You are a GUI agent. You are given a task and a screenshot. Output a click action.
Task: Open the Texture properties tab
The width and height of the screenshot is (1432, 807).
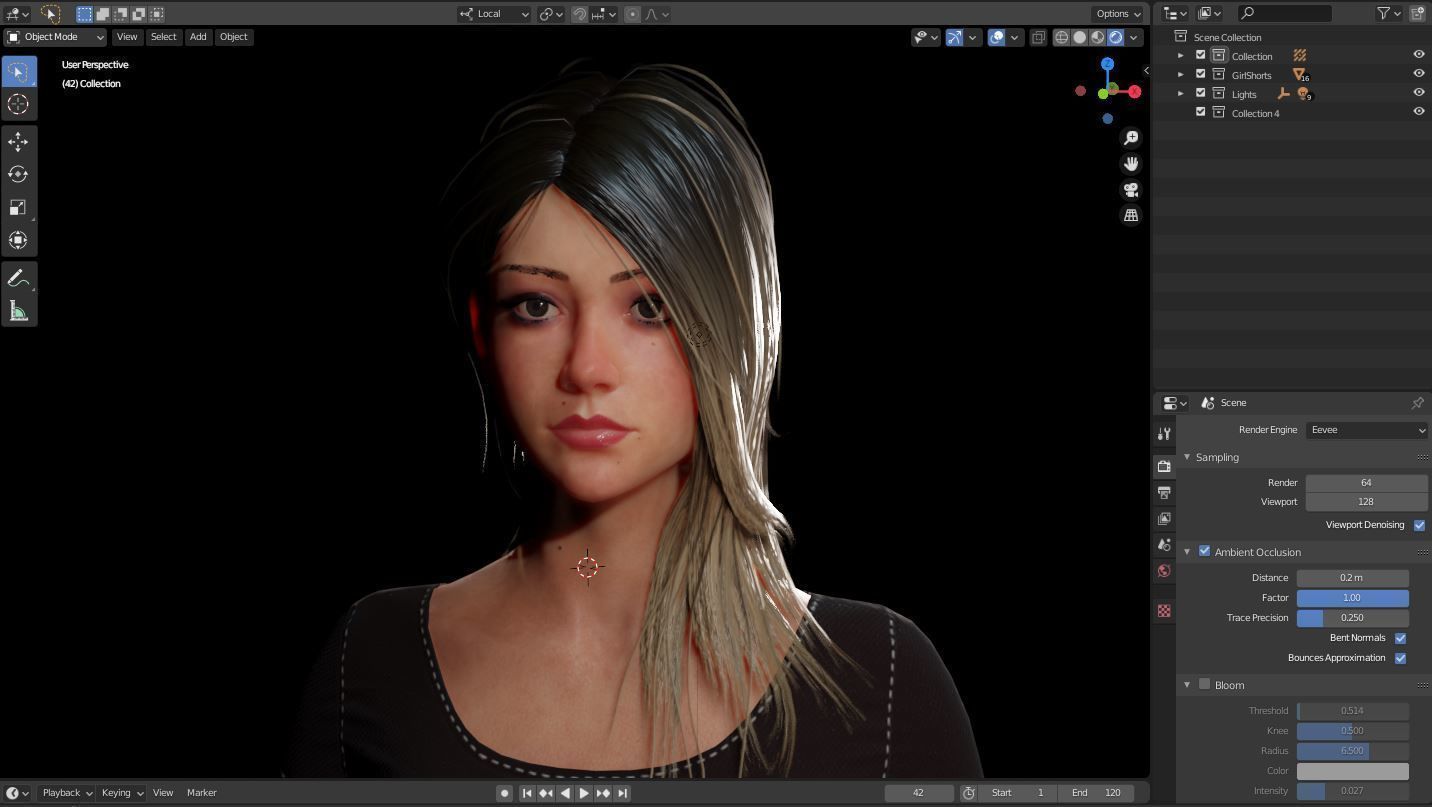[1164, 611]
